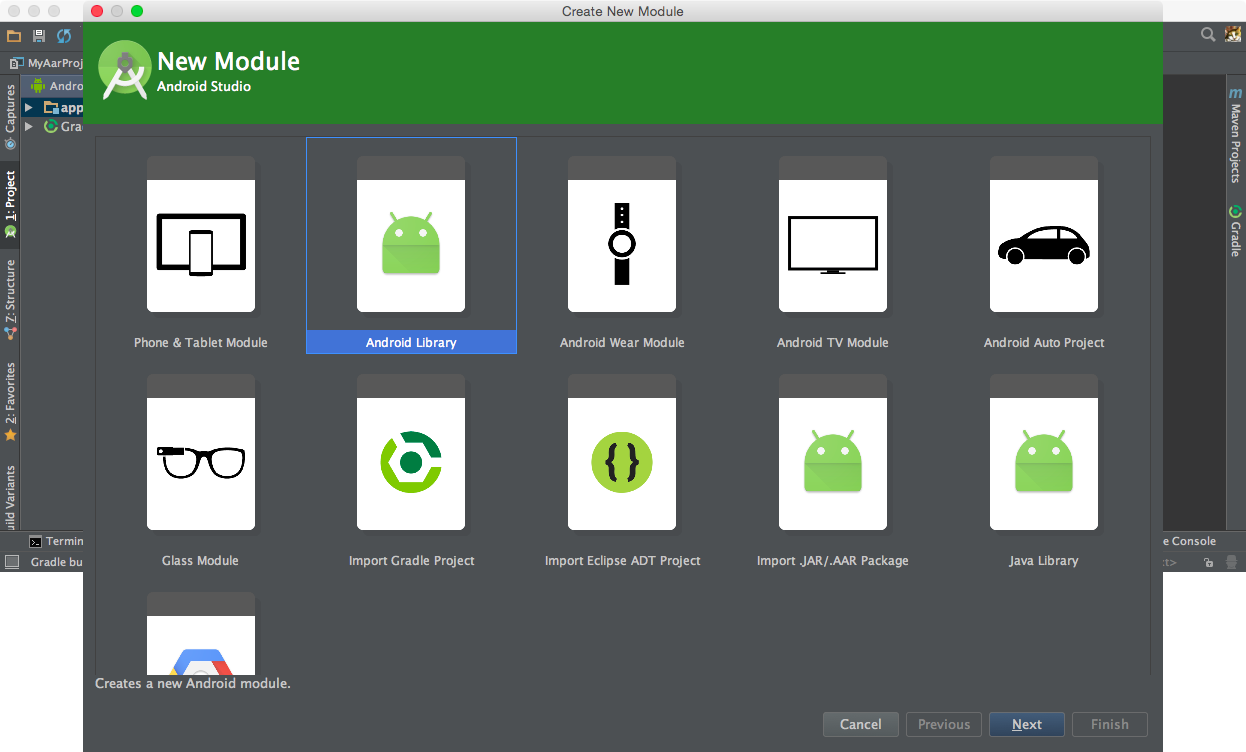Open the Gradle panel via its elephant-circle icon
Screen dimensions: 1246x752
point(1235,212)
